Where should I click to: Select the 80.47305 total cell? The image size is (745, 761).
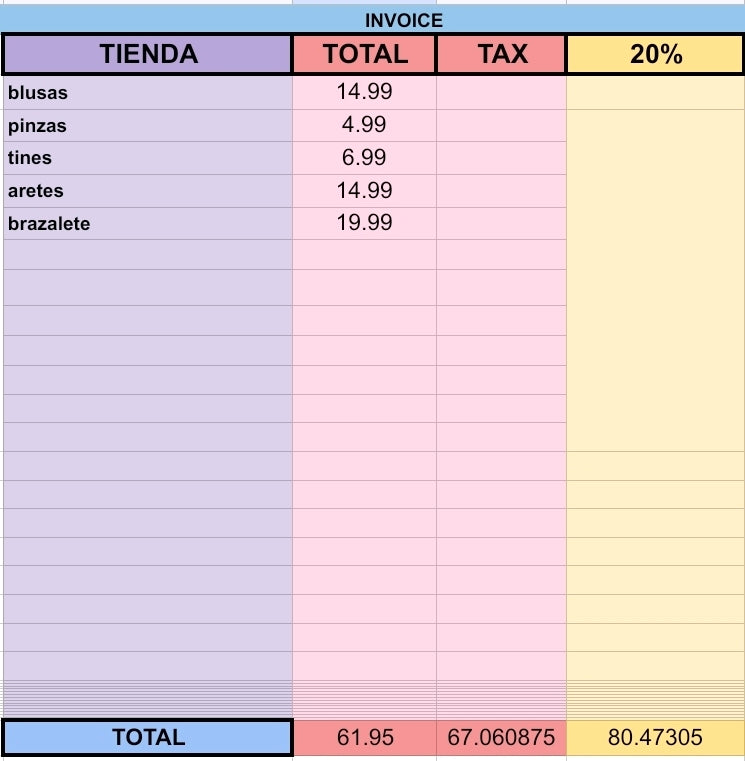(x=655, y=738)
